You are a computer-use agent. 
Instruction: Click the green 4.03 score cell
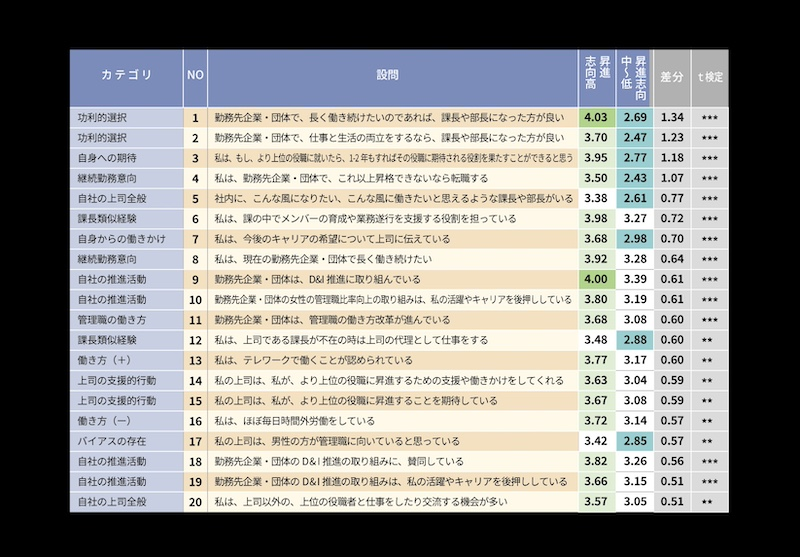(595, 117)
